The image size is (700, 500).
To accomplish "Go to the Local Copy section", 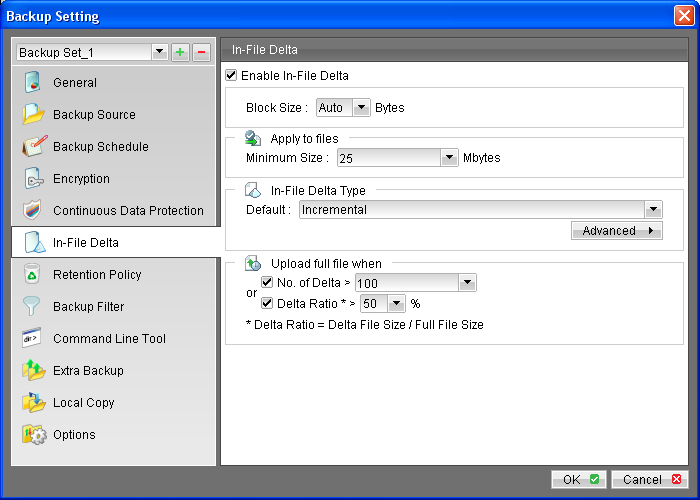I will (x=83, y=403).
